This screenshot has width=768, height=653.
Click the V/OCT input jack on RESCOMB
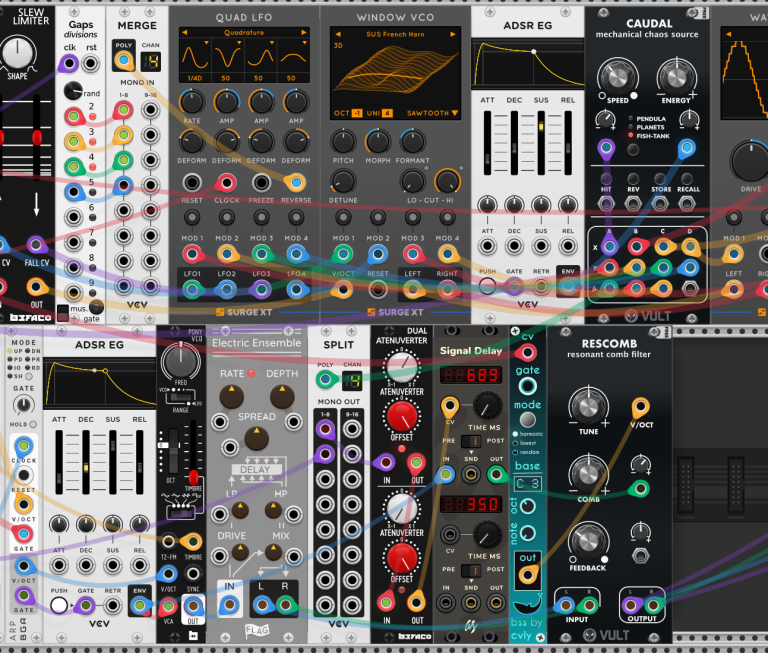point(640,408)
